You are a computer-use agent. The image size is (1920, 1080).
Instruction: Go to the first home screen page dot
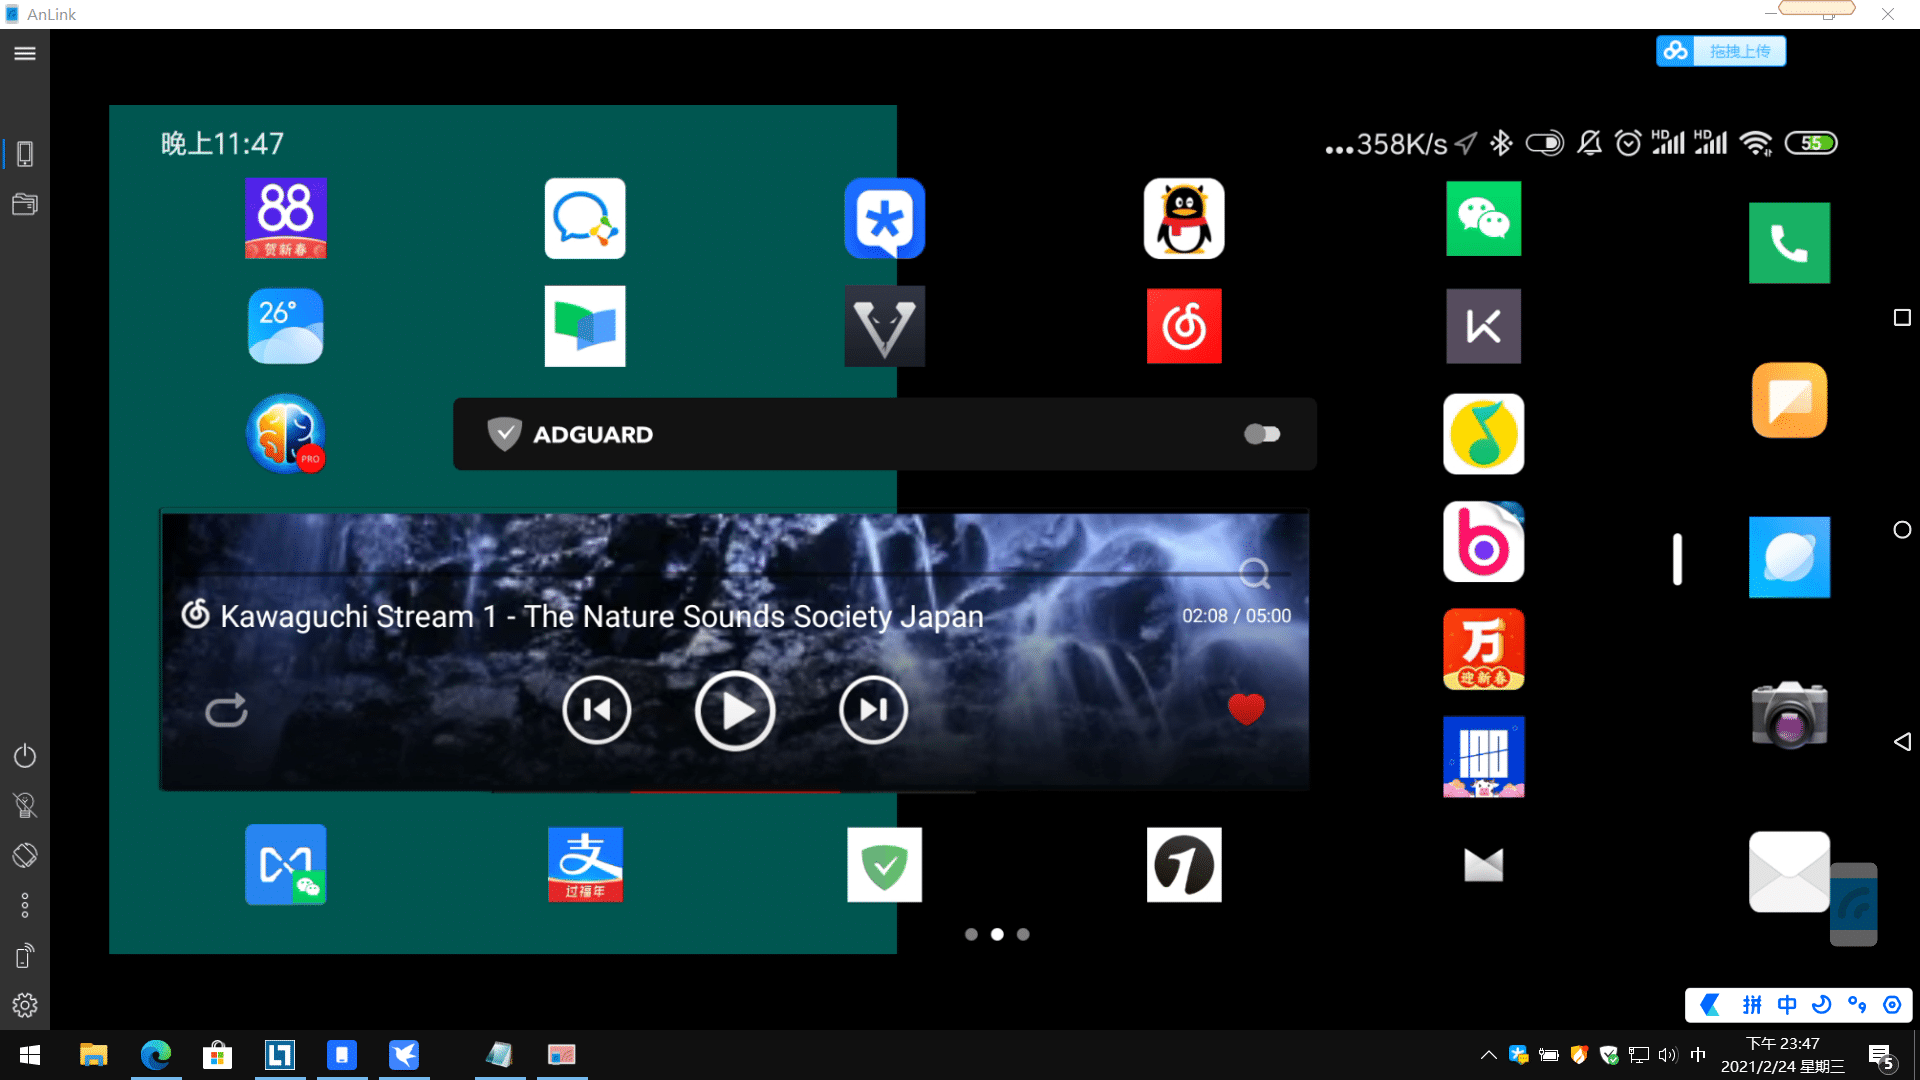point(971,934)
